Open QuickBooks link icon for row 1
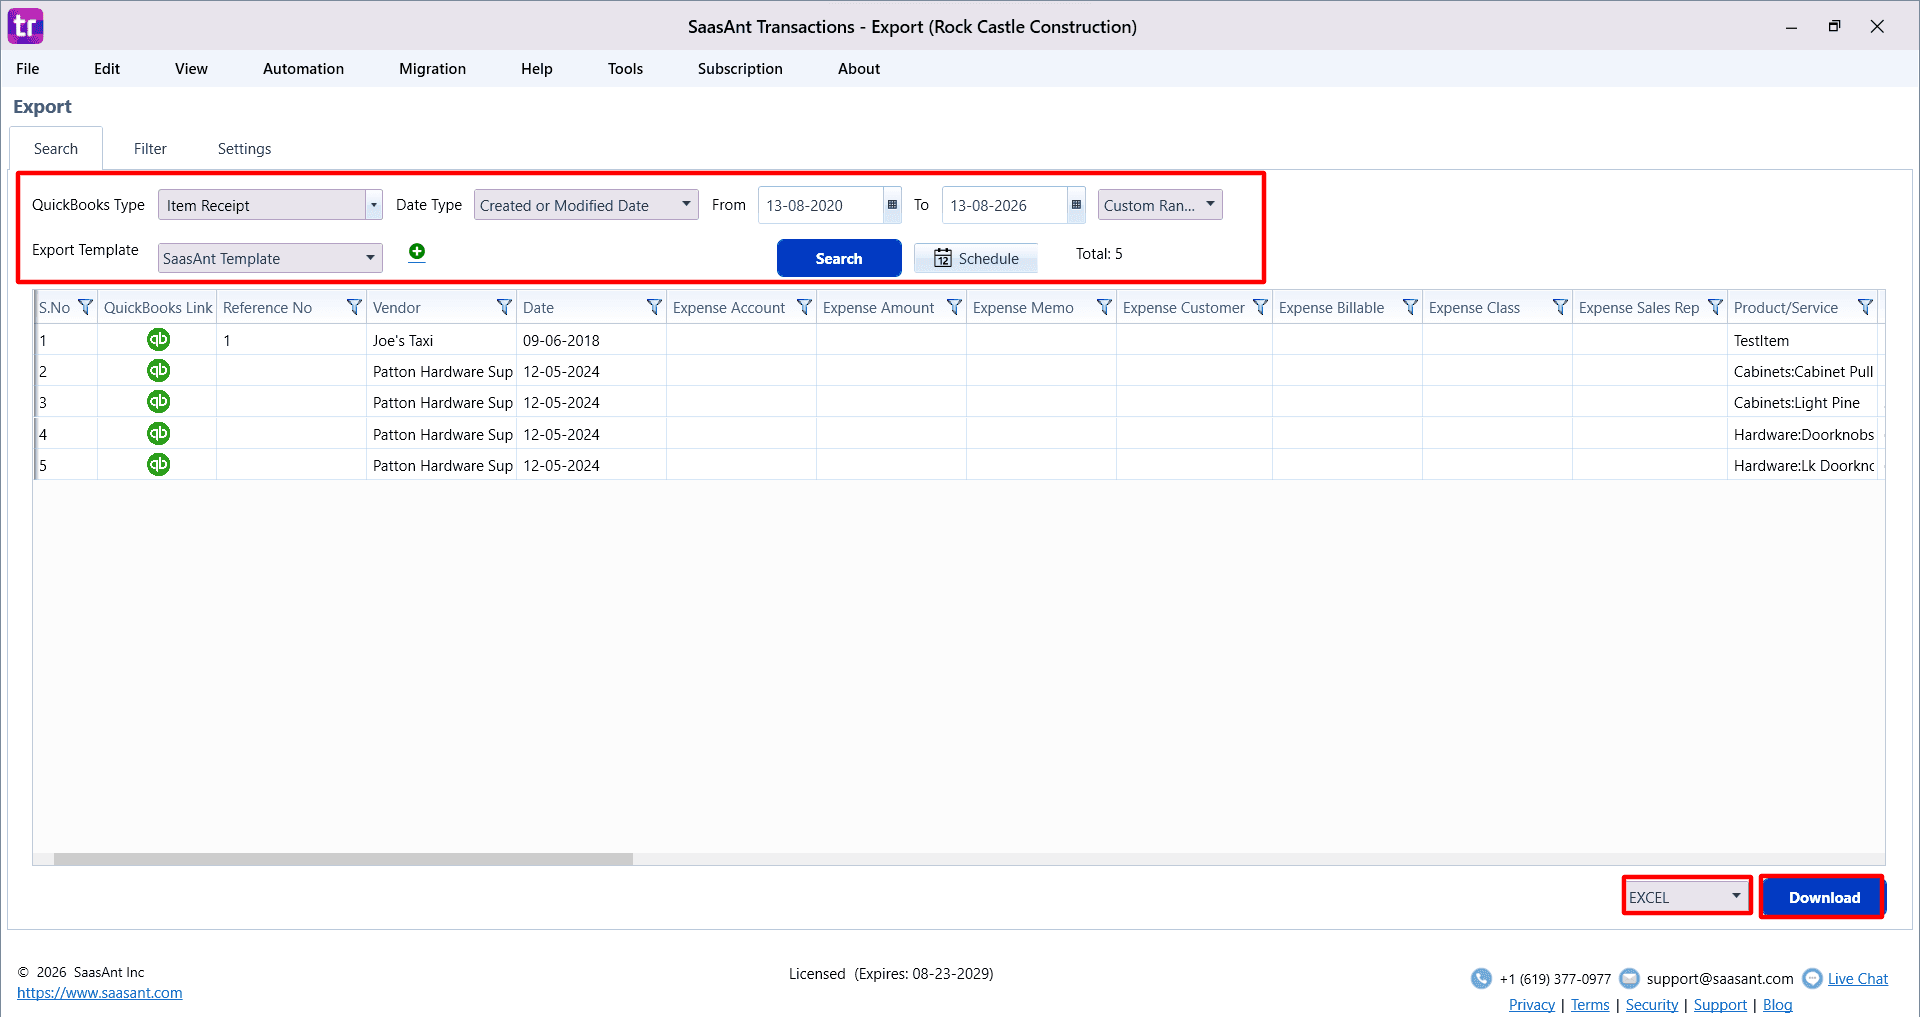This screenshot has height=1017, width=1920. [x=158, y=340]
